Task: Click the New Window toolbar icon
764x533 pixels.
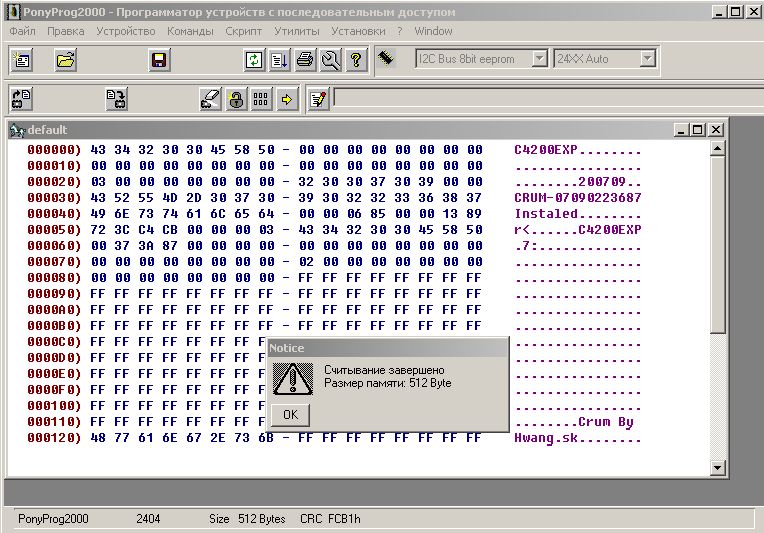Action: tap(21, 60)
